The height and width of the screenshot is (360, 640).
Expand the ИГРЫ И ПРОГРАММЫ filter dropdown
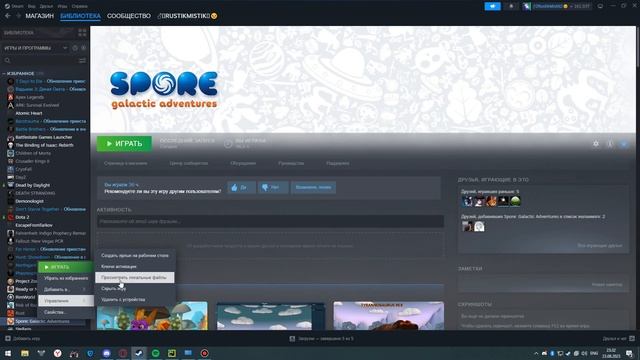[x=35, y=48]
